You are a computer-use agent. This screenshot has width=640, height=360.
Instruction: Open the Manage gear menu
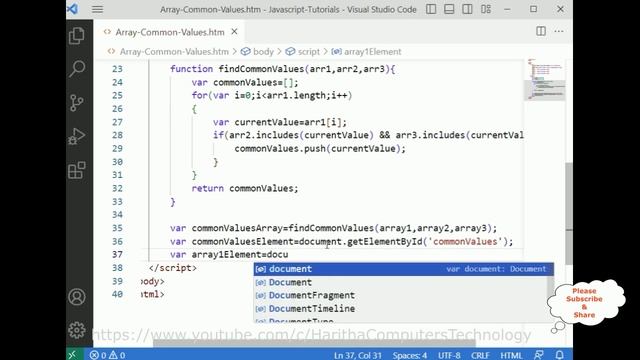pos(77,330)
